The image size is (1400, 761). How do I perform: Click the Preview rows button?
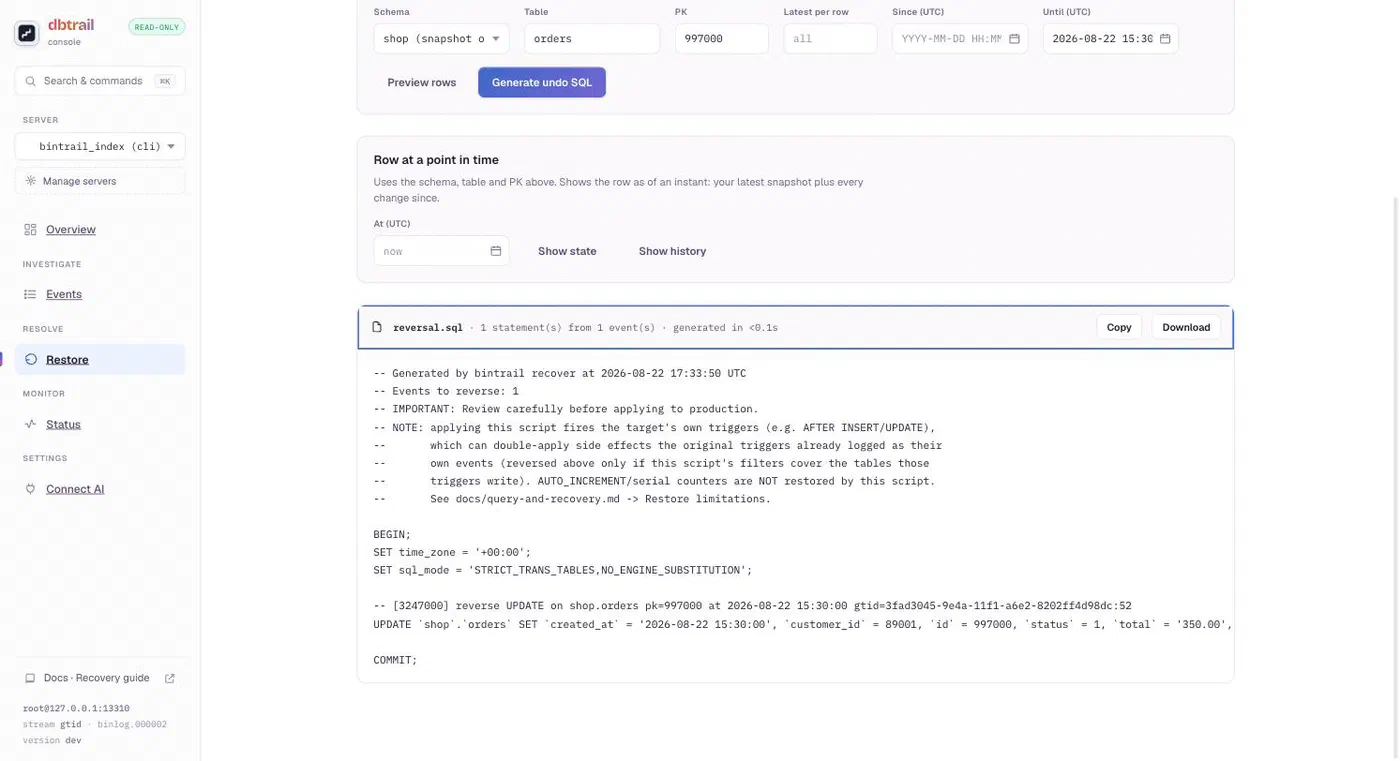click(x=422, y=82)
